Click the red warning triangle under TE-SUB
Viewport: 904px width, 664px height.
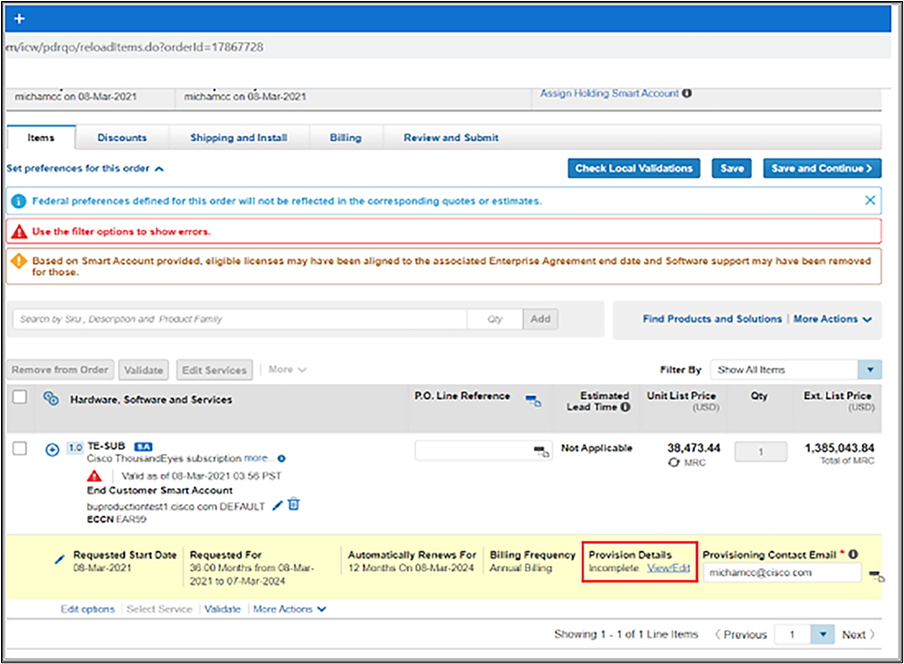tap(94, 476)
